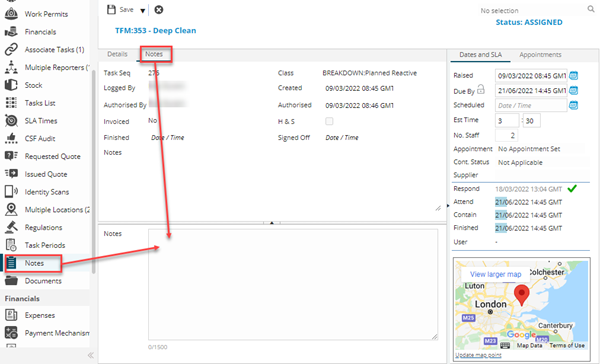Collapse right panel with side arrow
Viewport: 600px width, 364px height.
click(x=448, y=206)
